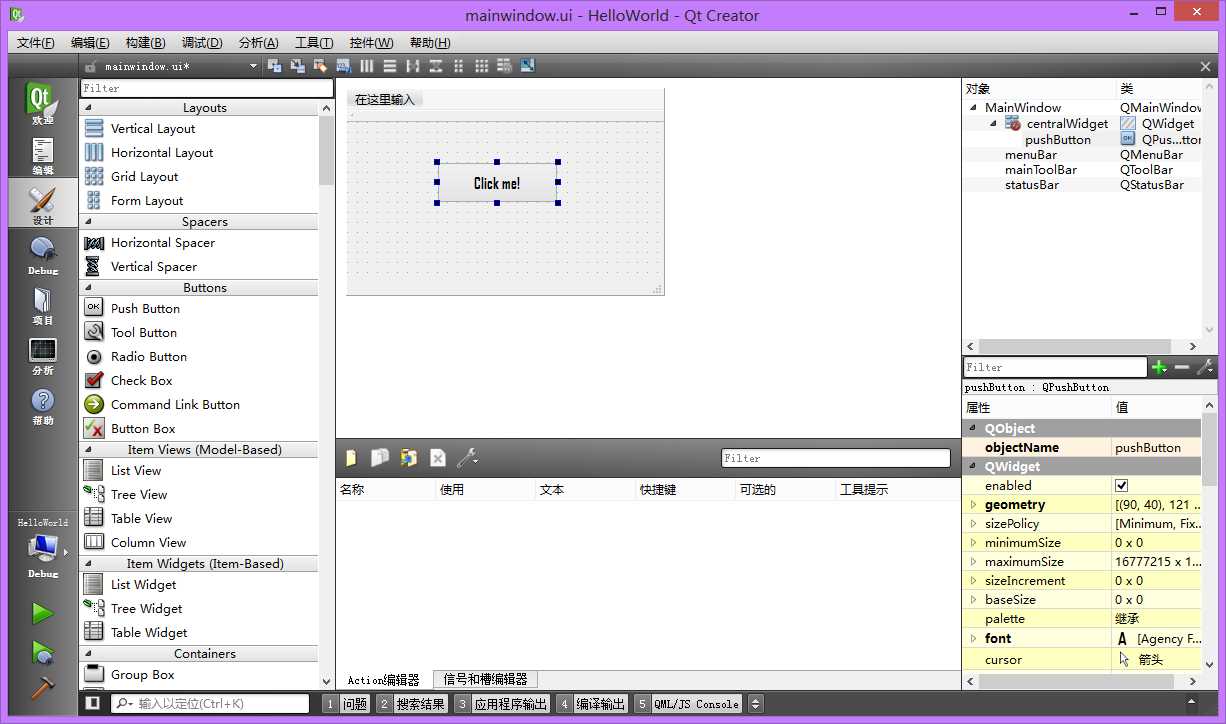Open the 4 编译输出 pane

[x=592, y=703]
